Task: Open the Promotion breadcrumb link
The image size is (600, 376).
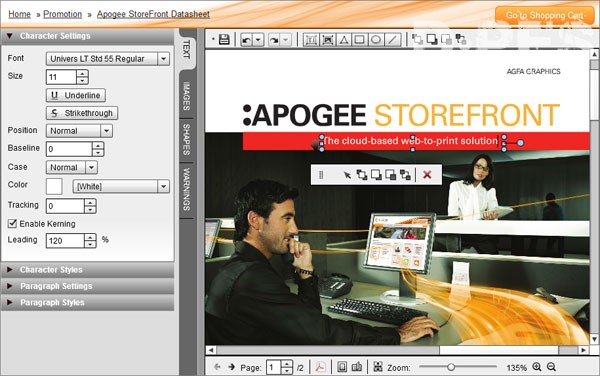Action: (62, 14)
